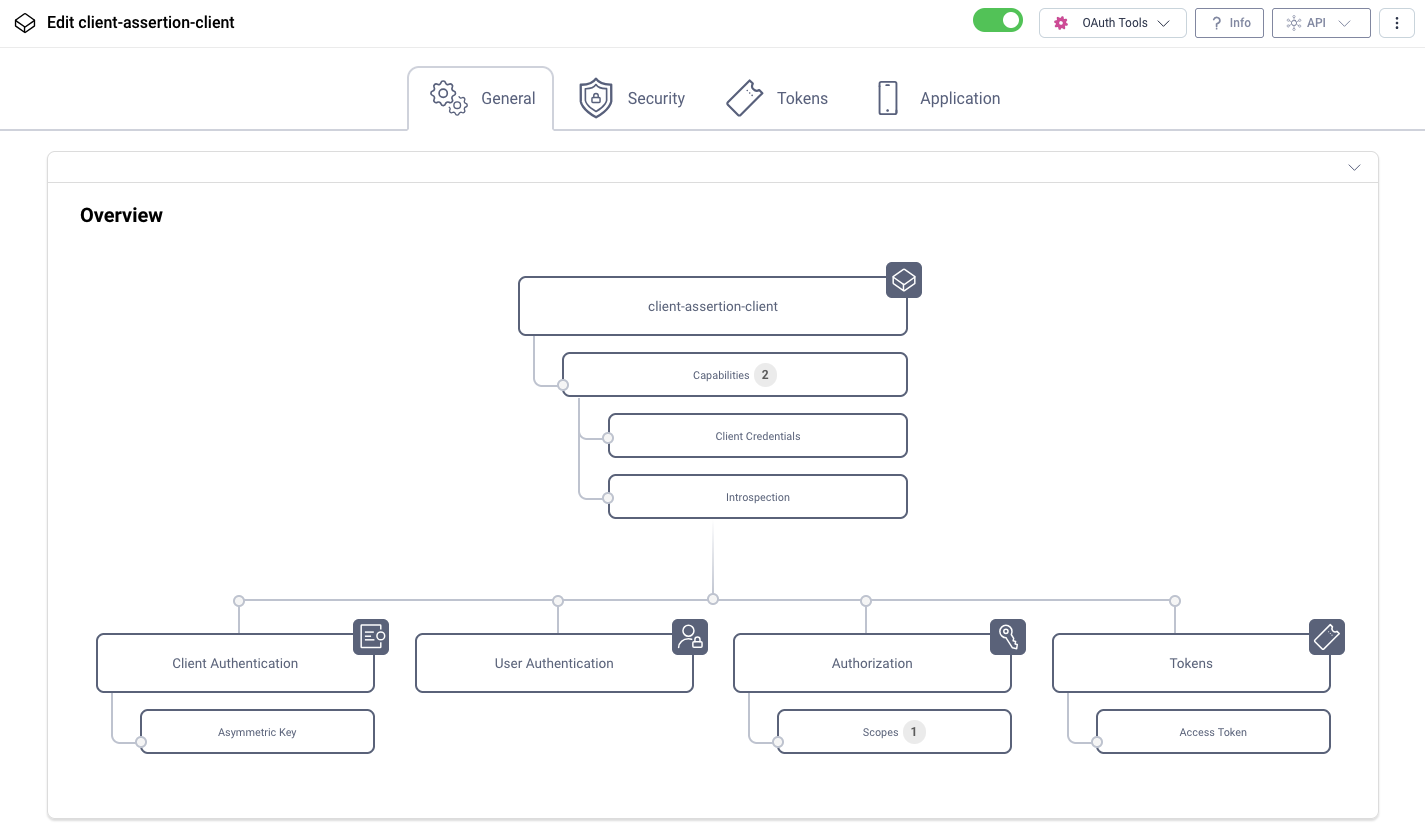Click the box icon on client-assertion-client node
The height and width of the screenshot is (827, 1425).
click(x=904, y=280)
